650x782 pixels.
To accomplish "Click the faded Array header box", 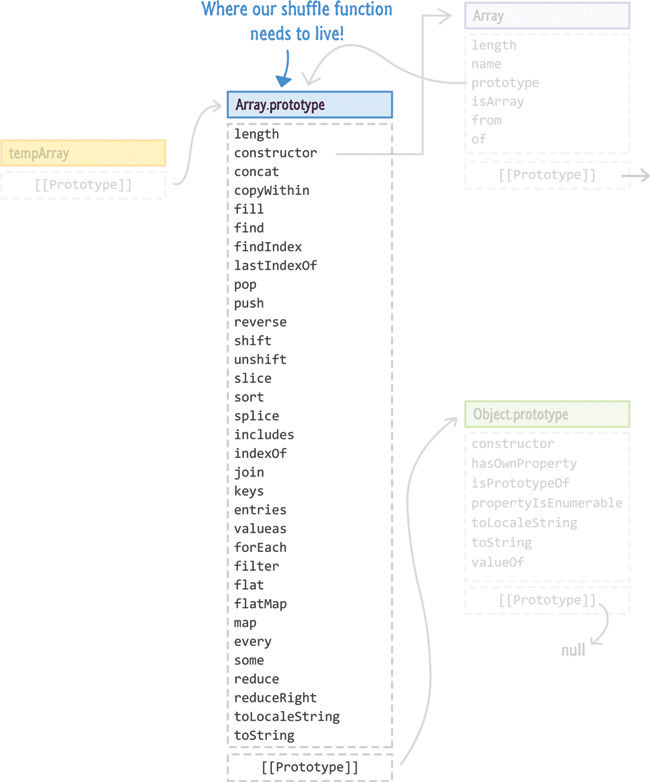I will (546, 16).
